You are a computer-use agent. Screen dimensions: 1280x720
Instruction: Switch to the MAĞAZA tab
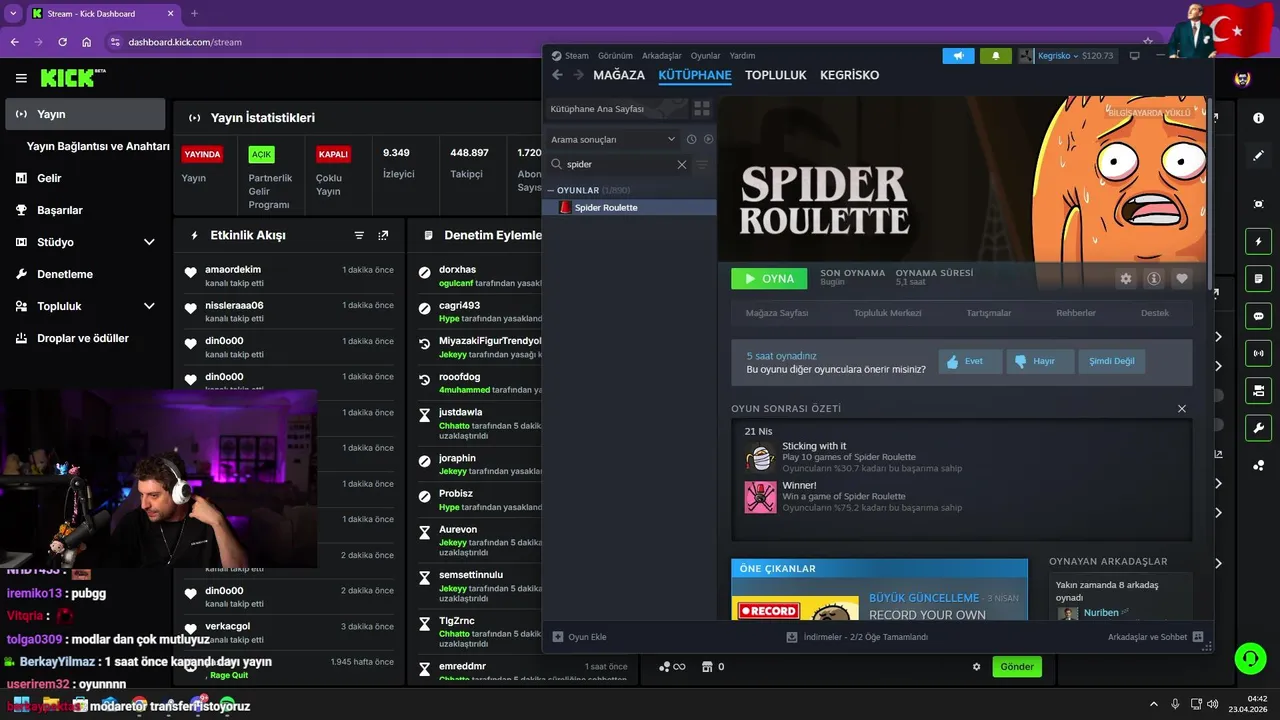point(619,75)
